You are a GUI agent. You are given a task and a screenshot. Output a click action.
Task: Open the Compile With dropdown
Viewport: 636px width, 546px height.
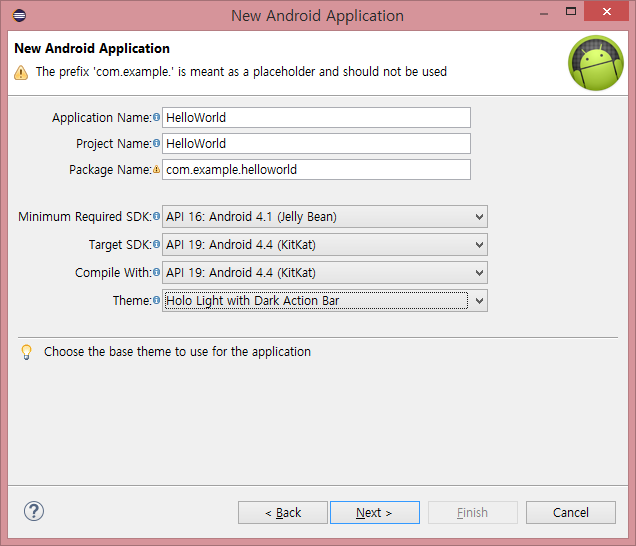pos(324,273)
